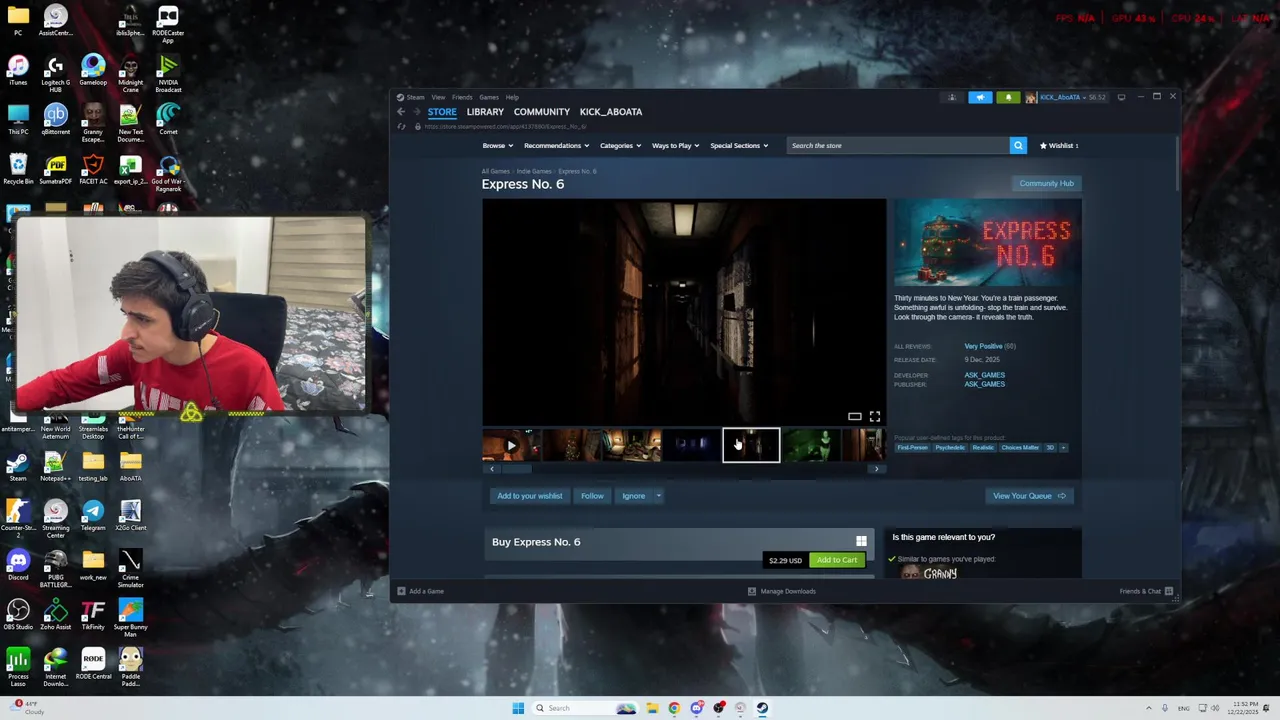This screenshot has height=720, width=1280.
Task: Click the Indie Games breadcrumb link
Action: [534, 172]
